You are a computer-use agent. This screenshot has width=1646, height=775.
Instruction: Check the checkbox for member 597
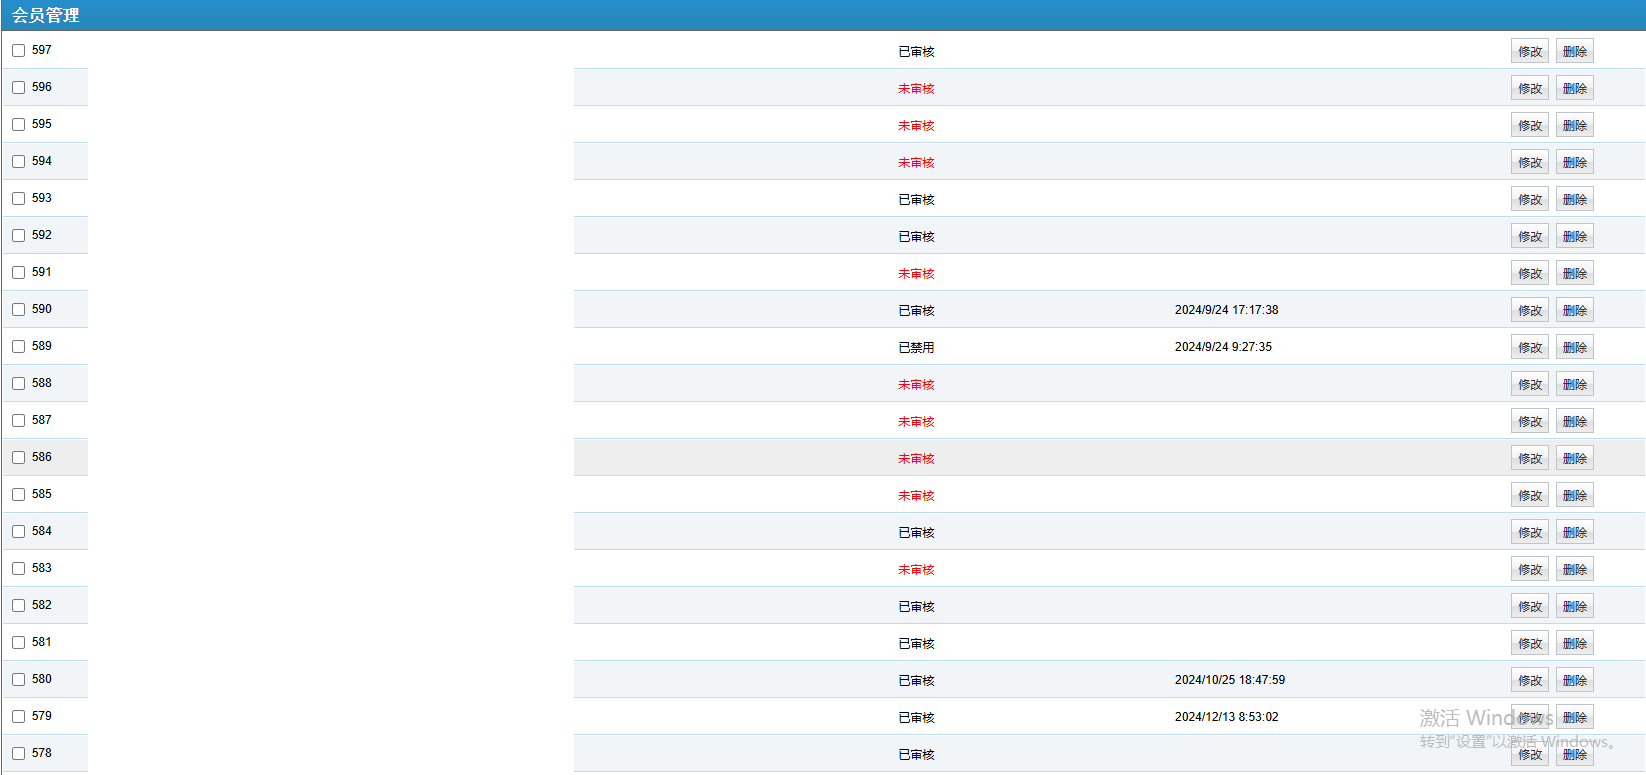tap(18, 50)
